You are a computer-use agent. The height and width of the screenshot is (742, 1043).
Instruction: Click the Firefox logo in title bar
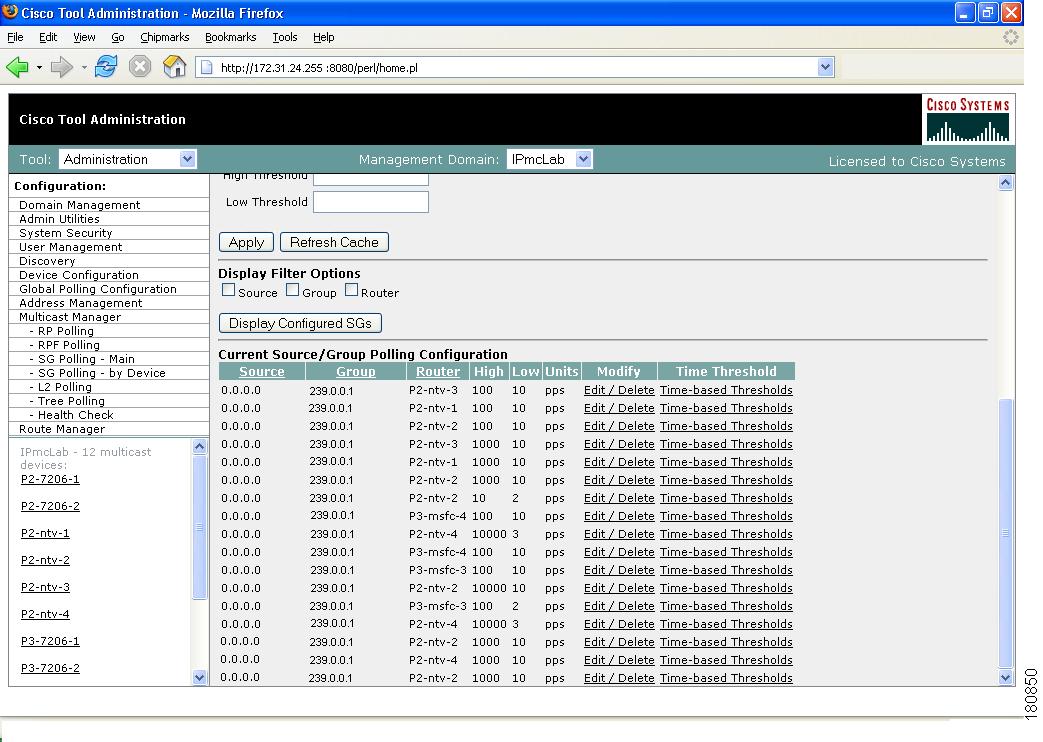point(10,11)
